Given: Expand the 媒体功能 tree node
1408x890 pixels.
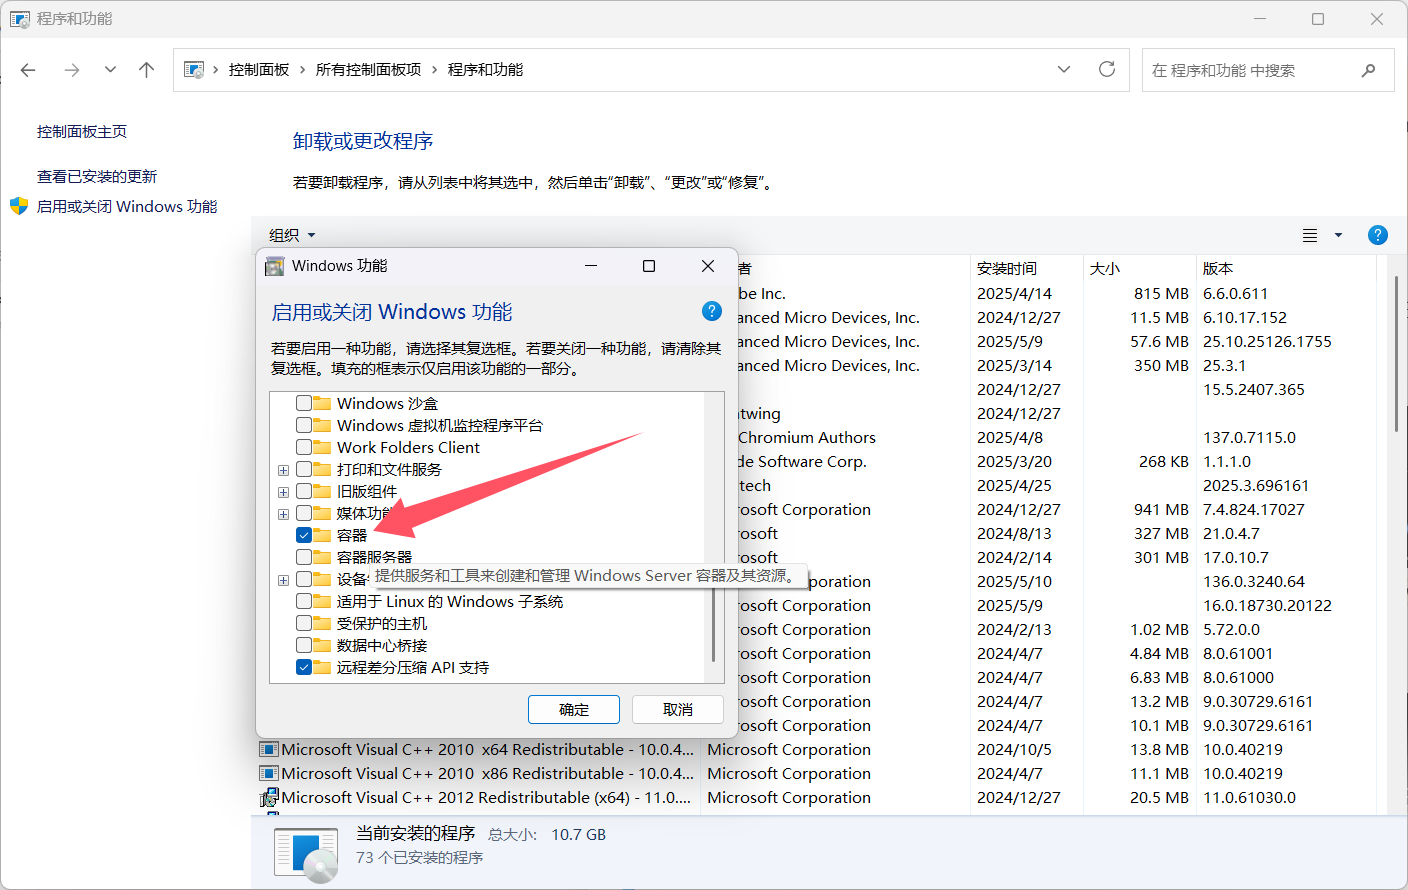Looking at the screenshot, I should pos(283,513).
